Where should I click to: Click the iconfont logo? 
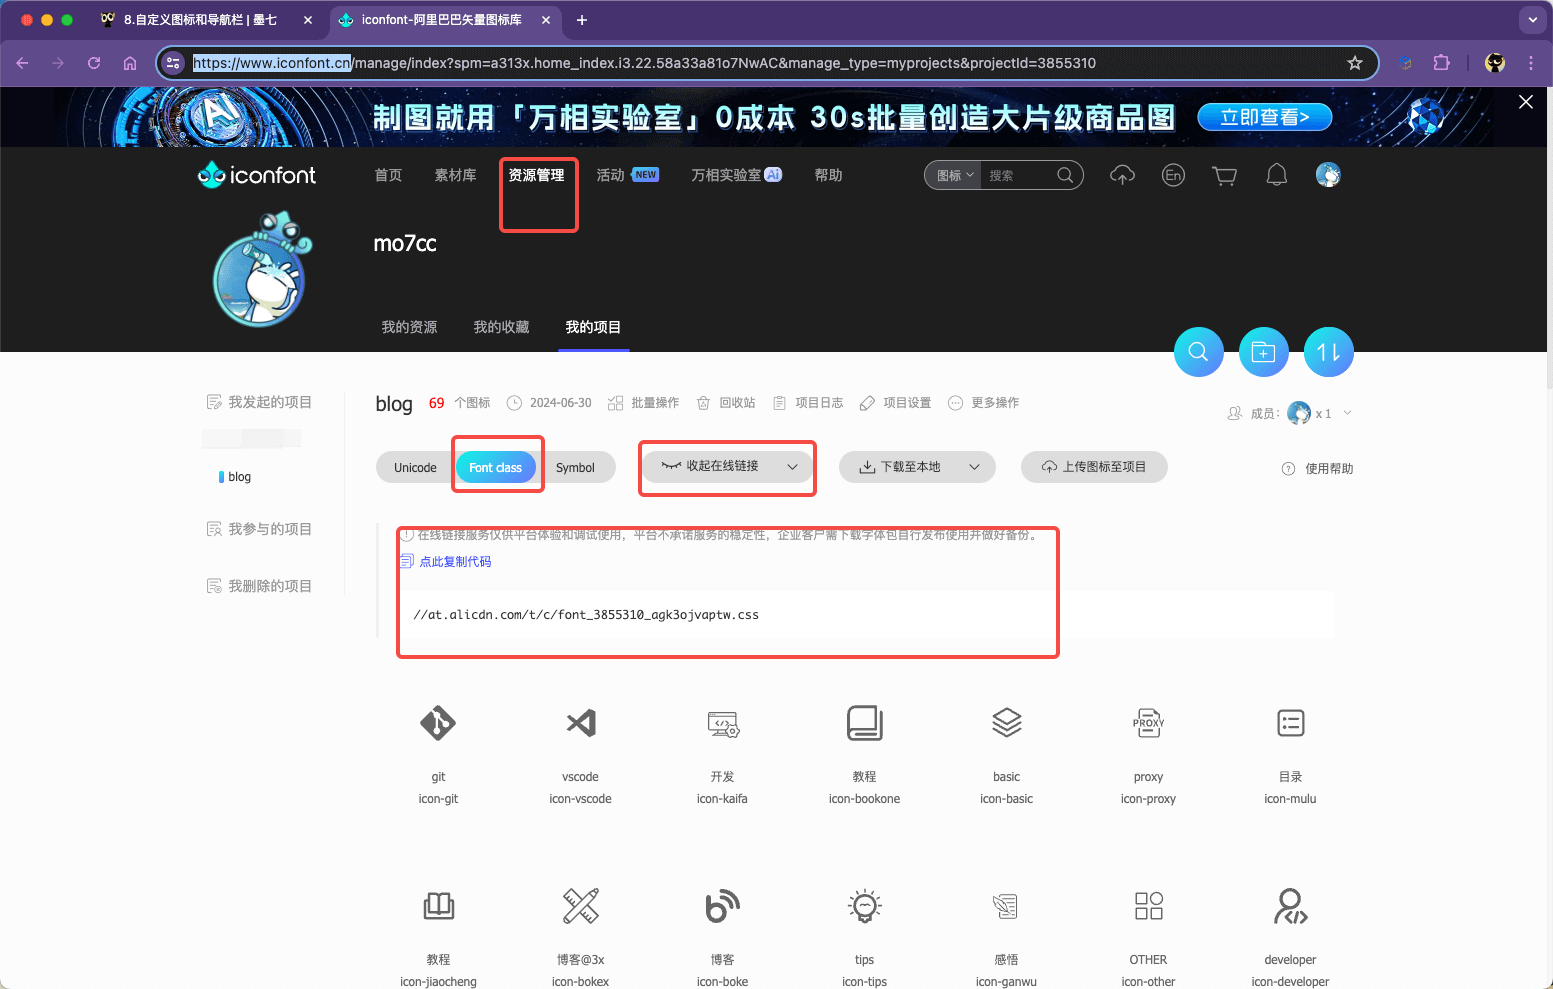tap(257, 175)
